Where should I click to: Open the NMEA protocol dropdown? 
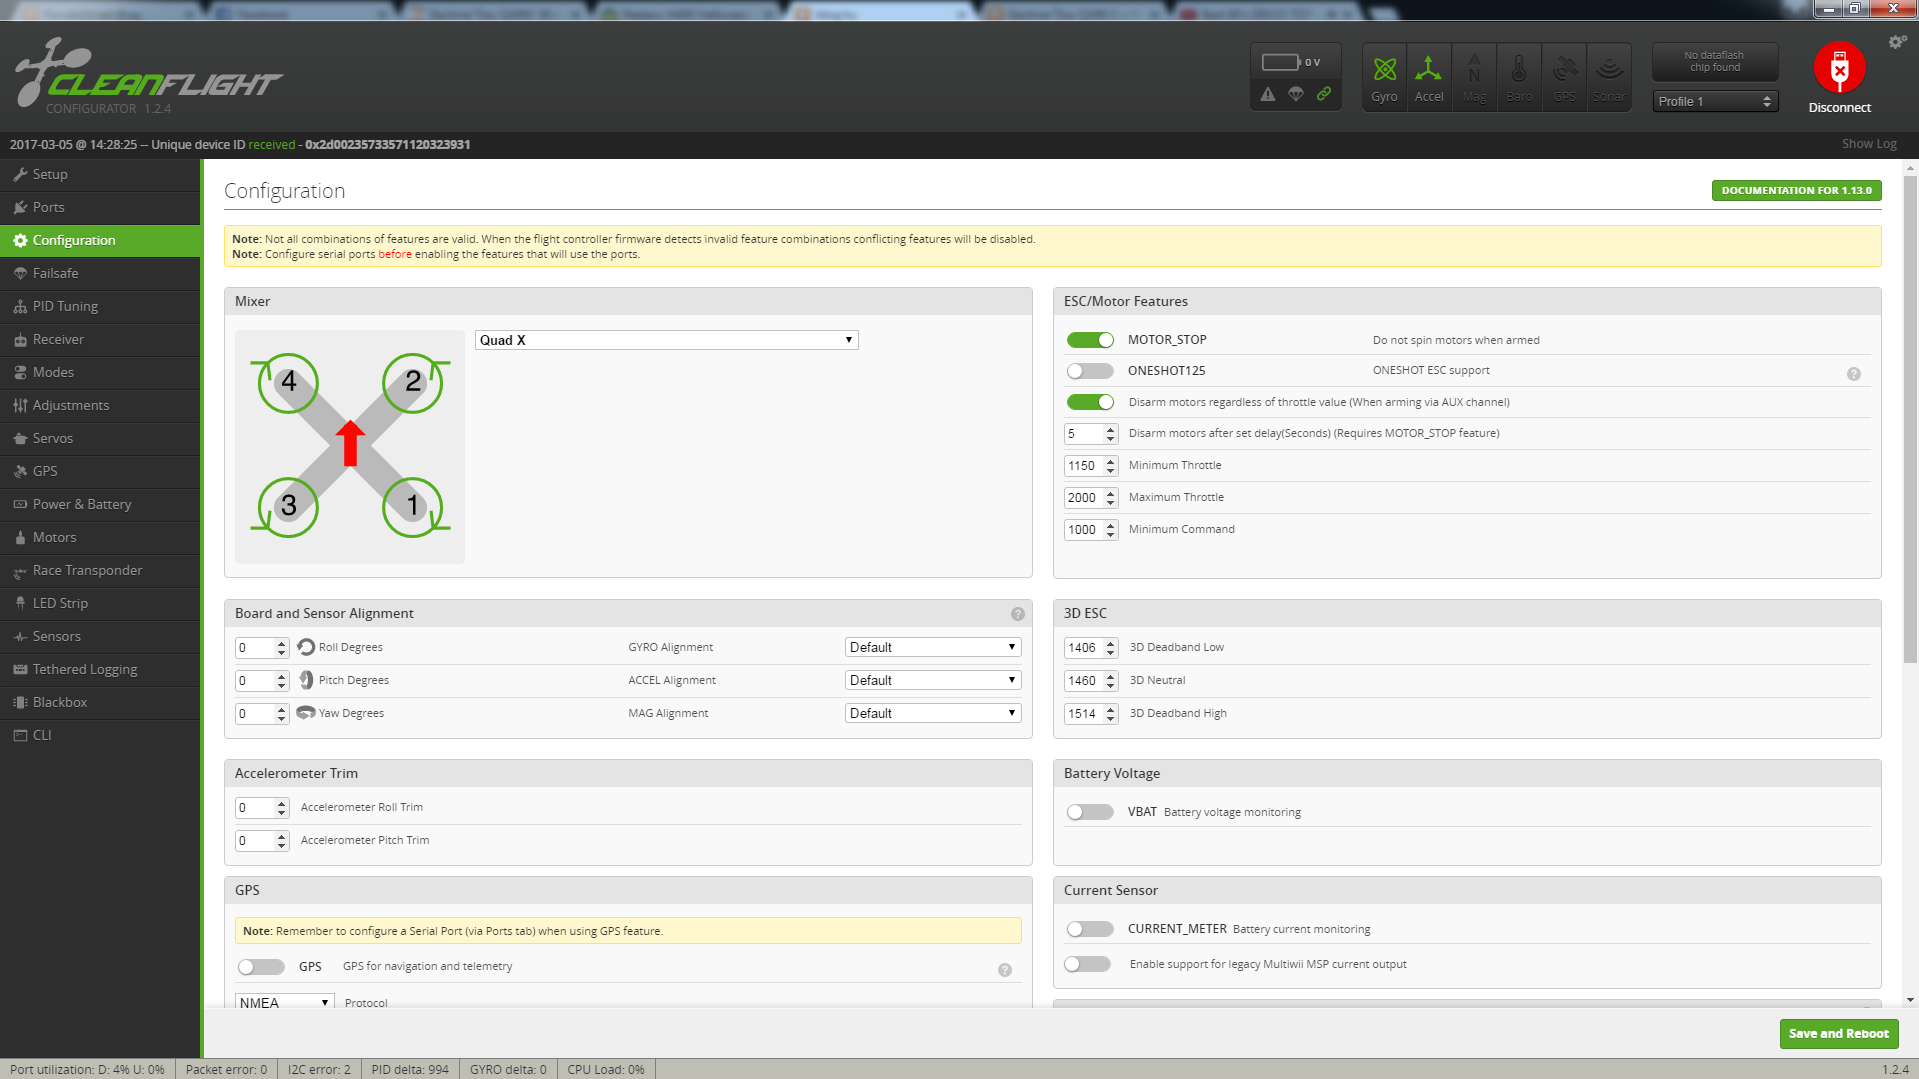[284, 1002]
